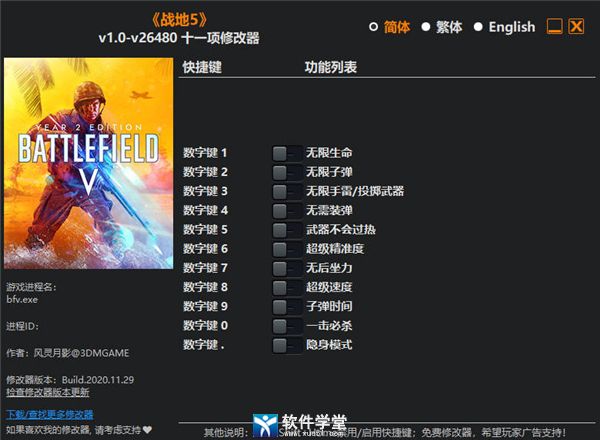Toggle 武器不会过热 weapon overheat switch
Screen dimensions: 600x440
coord(287,230)
